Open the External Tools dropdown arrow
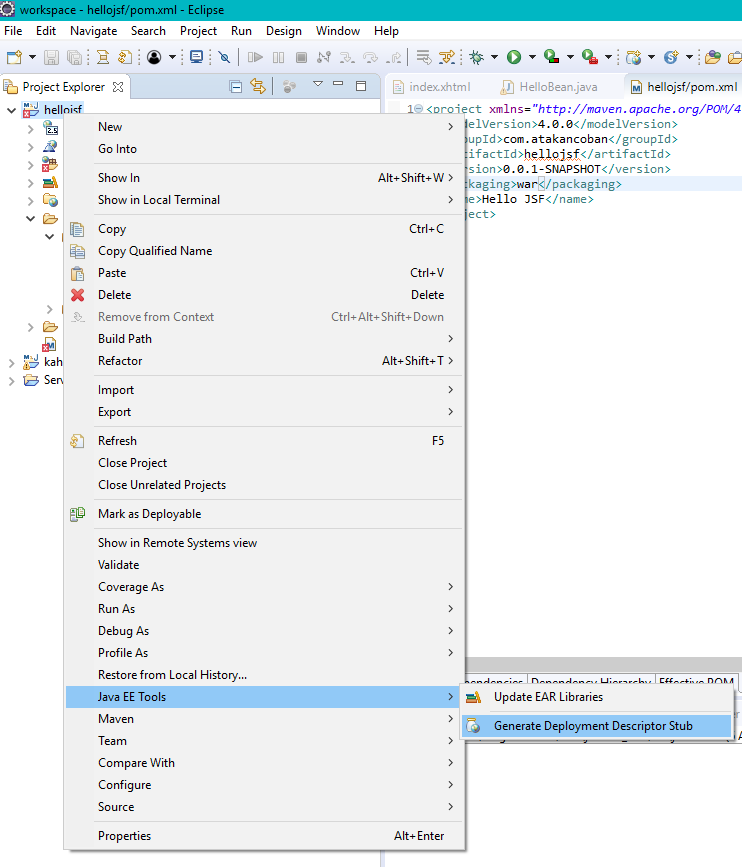Image resolution: width=742 pixels, height=867 pixels. (x=608, y=57)
